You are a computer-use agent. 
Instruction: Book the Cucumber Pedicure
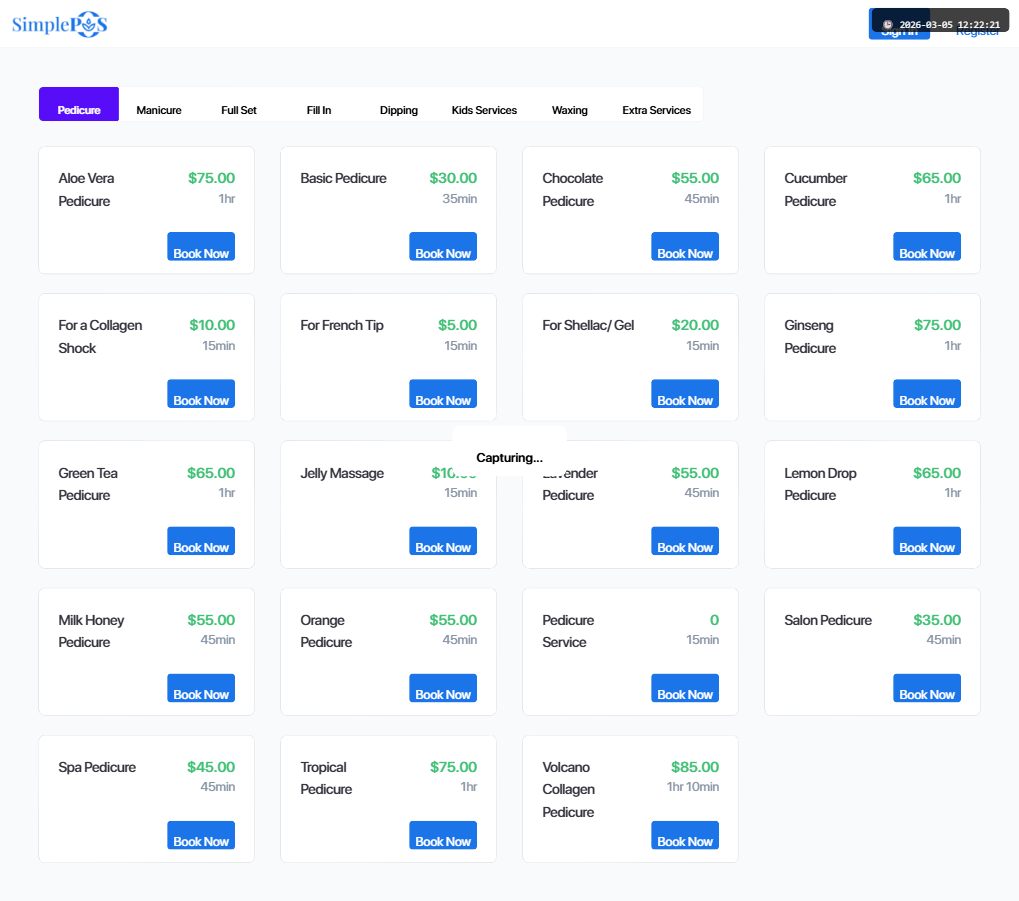tap(927, 246)
